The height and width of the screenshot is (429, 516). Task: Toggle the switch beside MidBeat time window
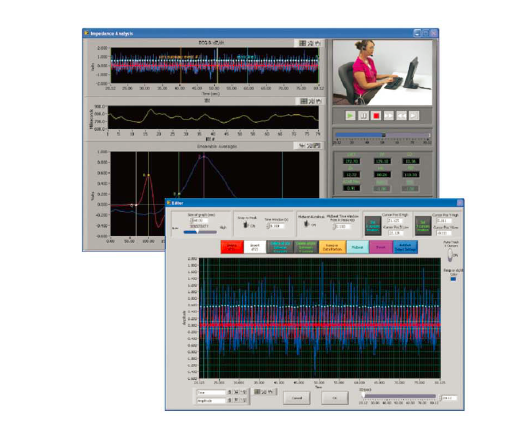pos(307,224)
